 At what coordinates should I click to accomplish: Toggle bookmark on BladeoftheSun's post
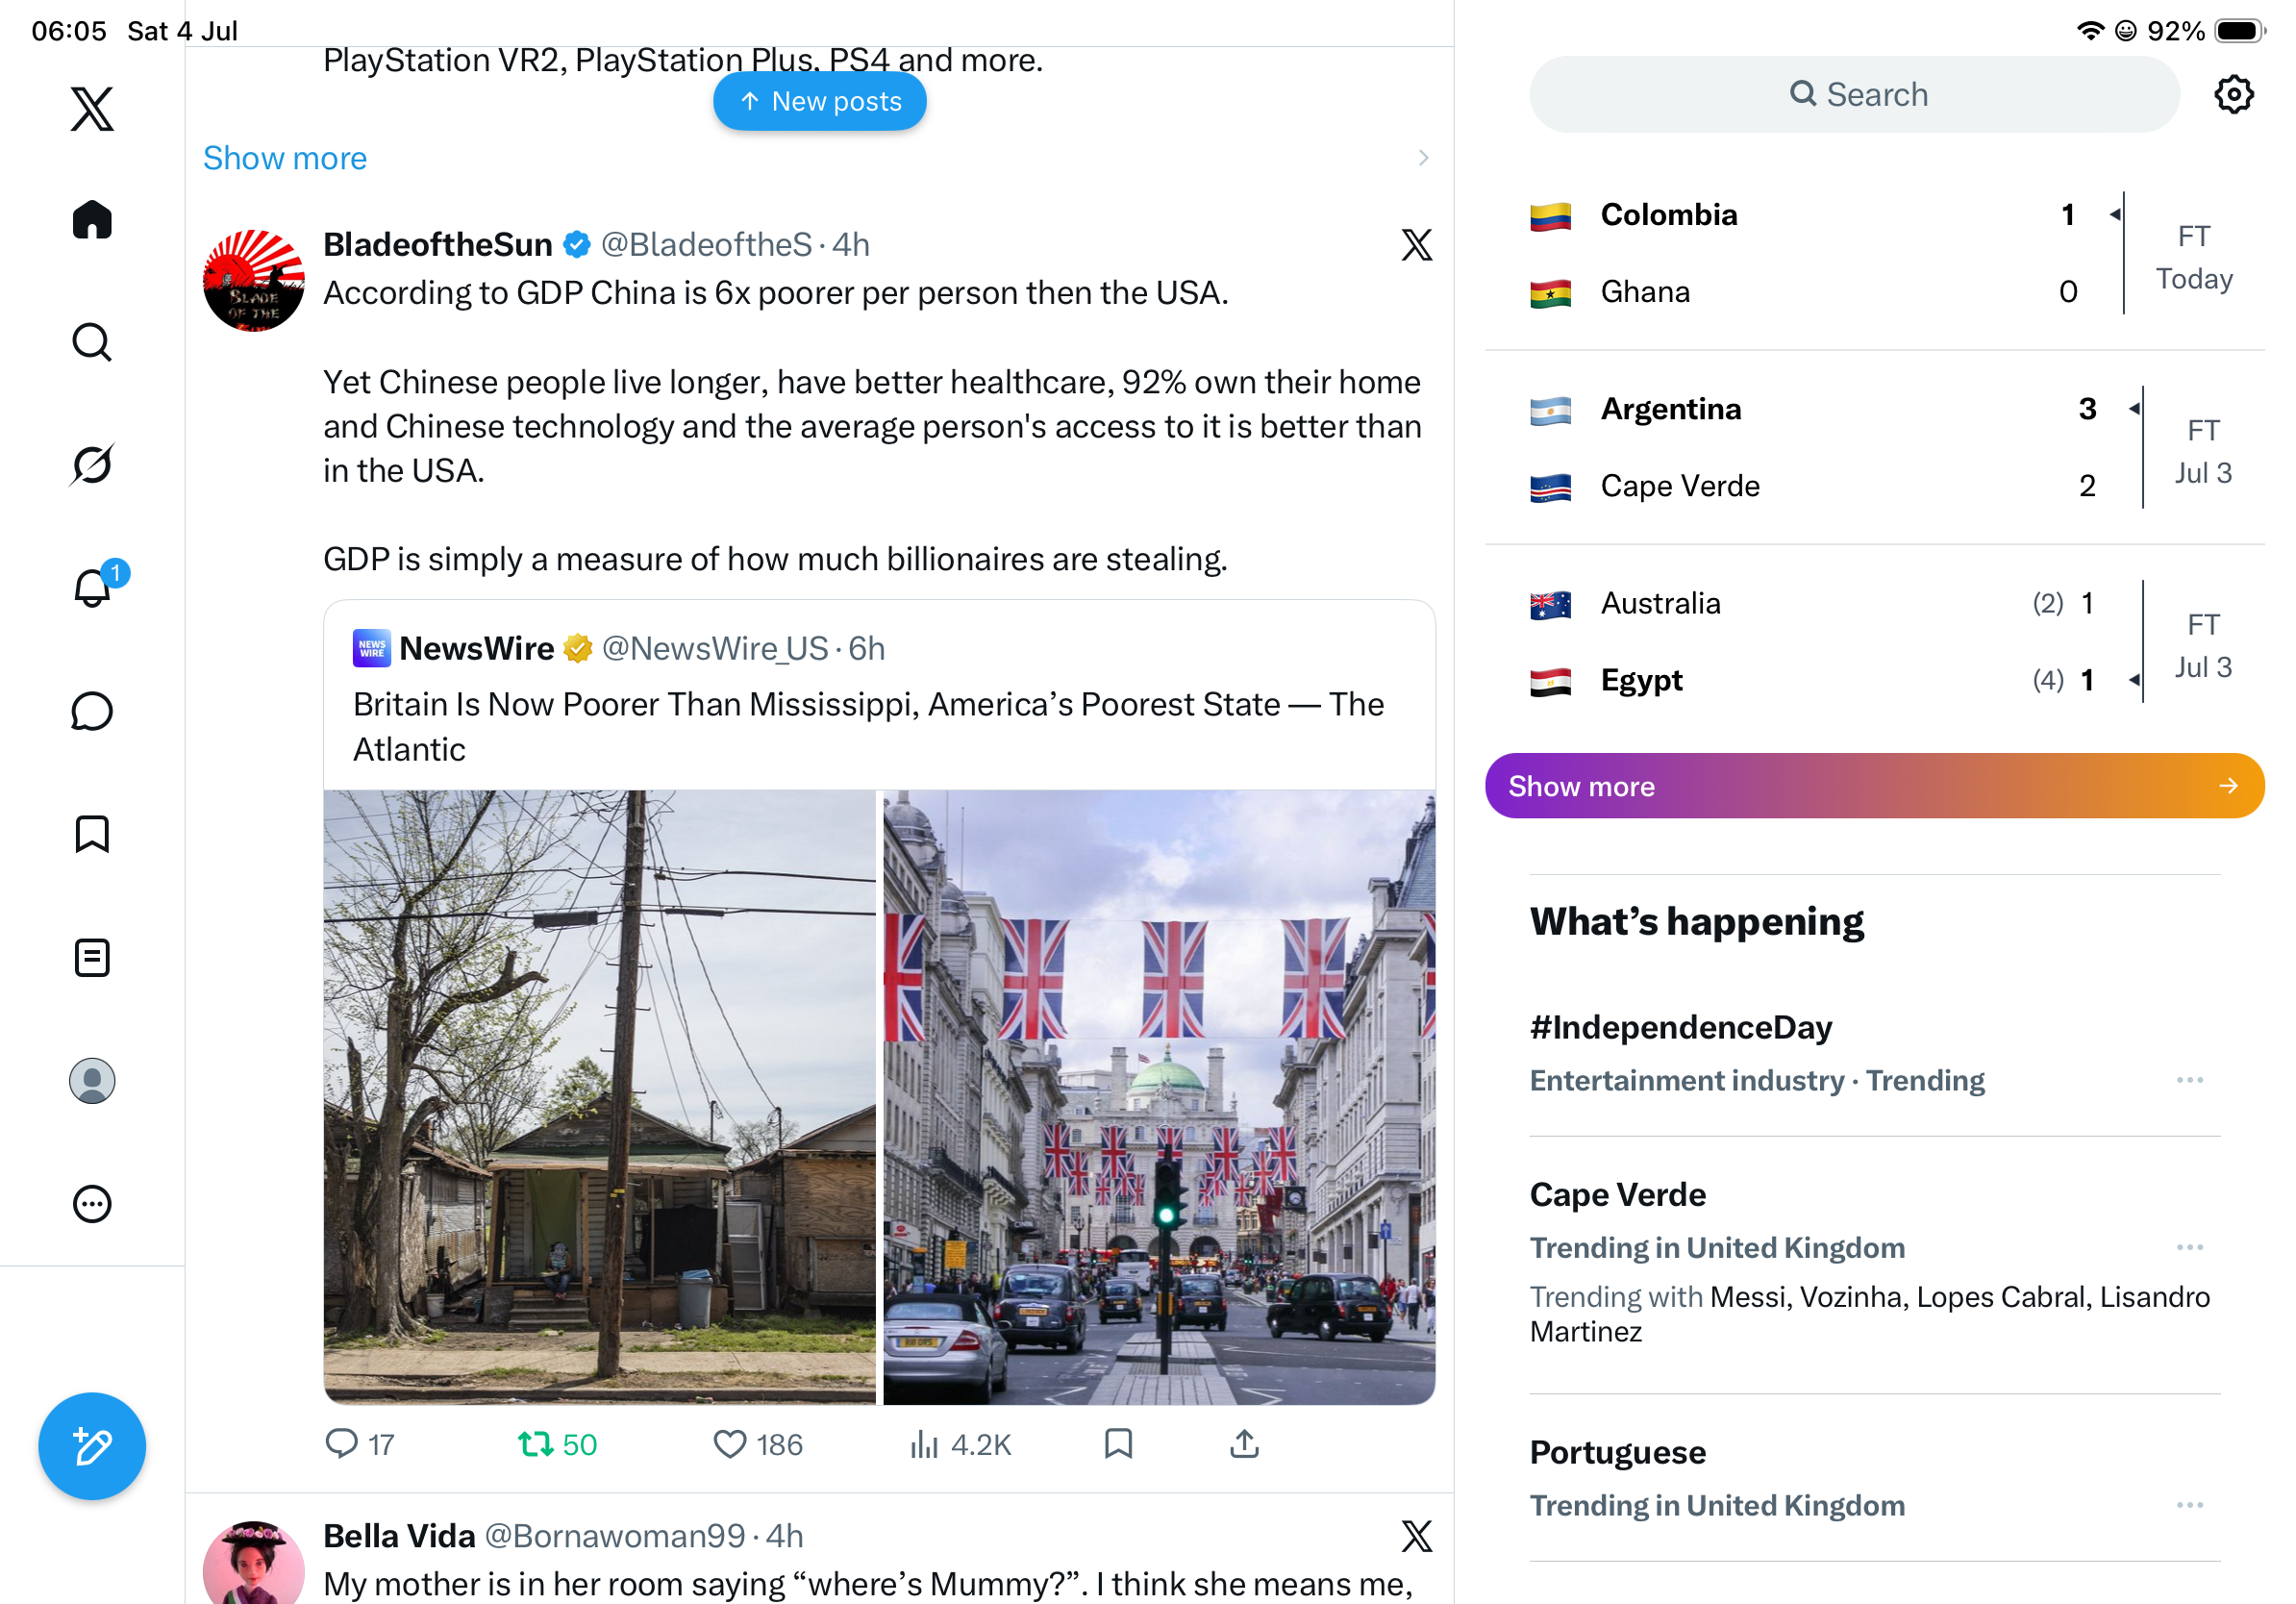coord(1118,1443)
